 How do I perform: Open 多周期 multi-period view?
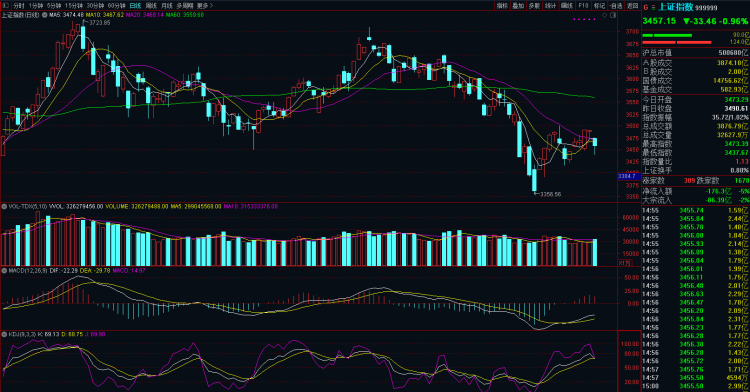coord(185,6)
